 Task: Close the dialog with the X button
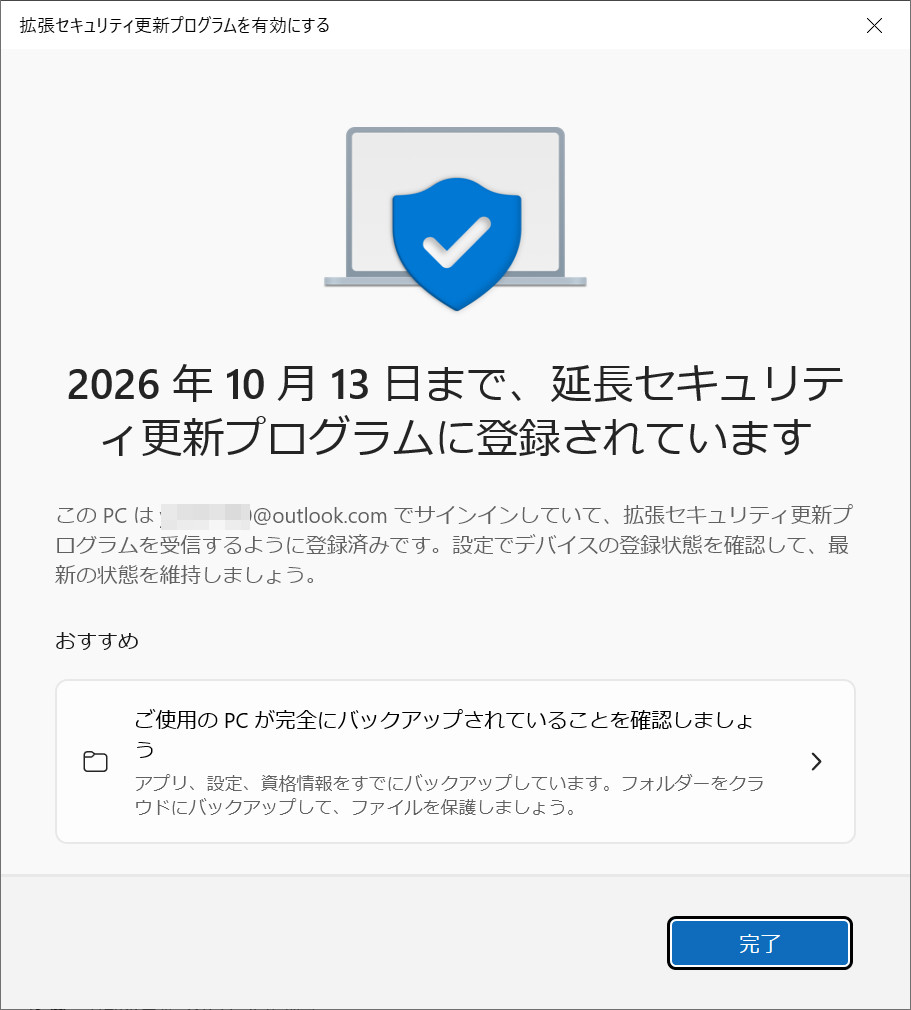click(x=874, y=25)
